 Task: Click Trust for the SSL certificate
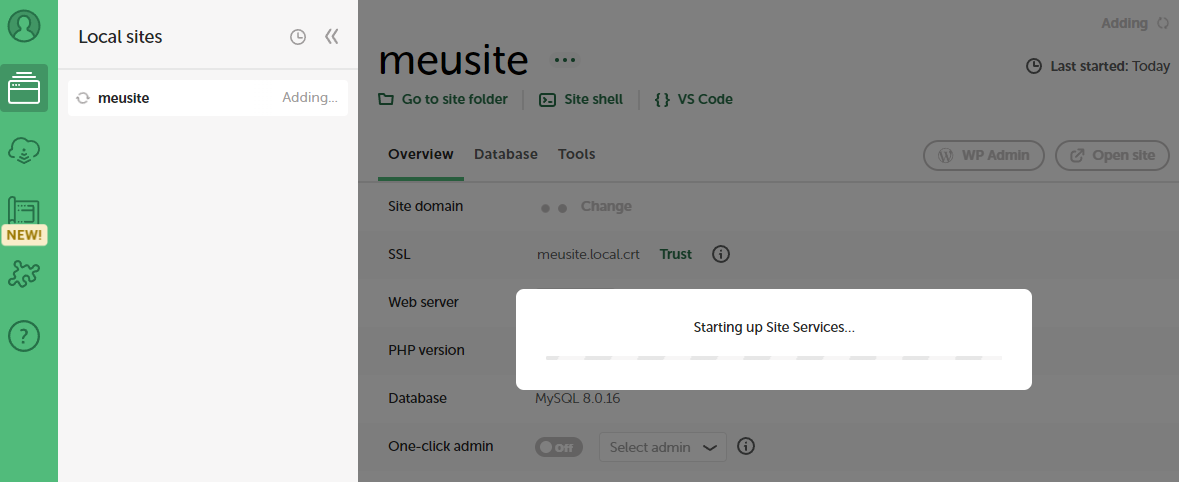click(675, 254)
